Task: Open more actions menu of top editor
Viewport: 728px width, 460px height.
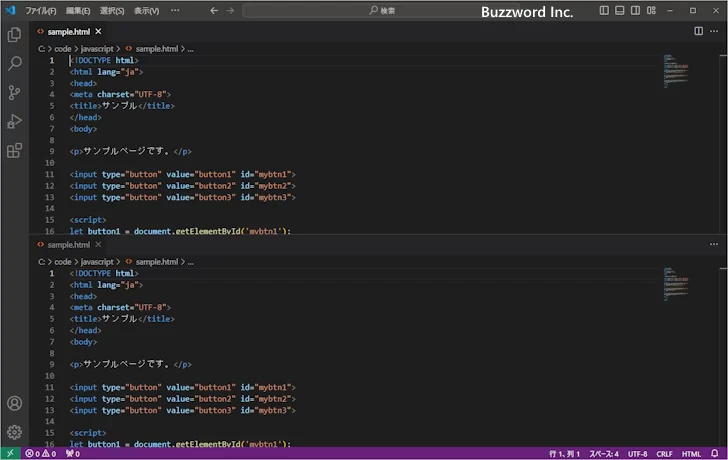Action: coord(713,31)
